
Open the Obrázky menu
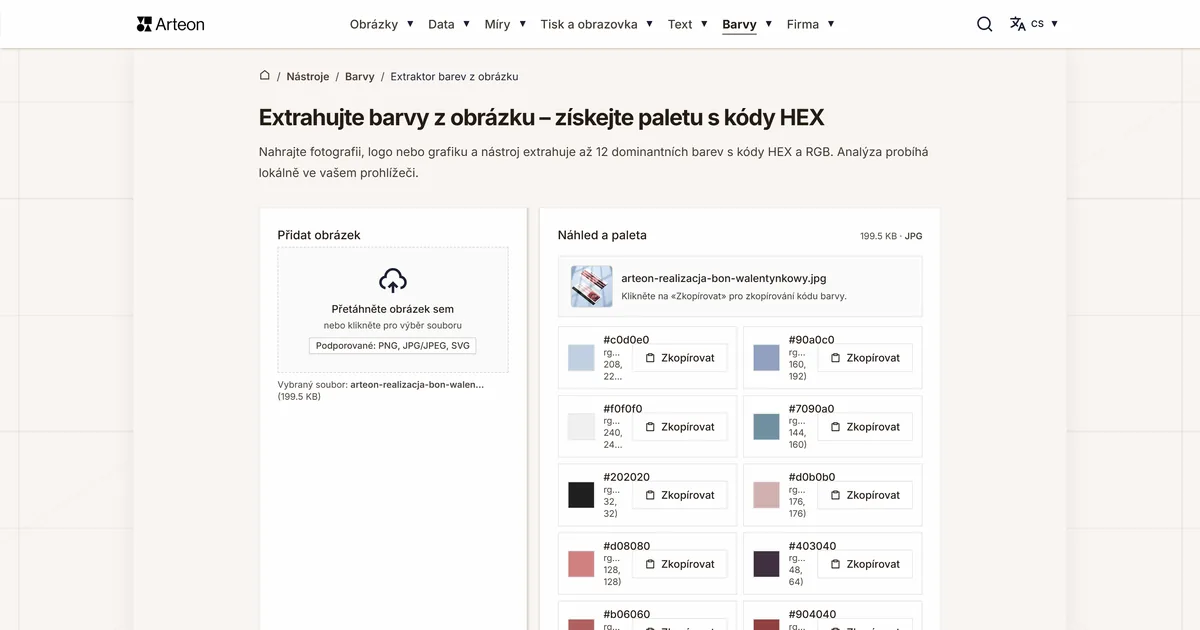374,24
